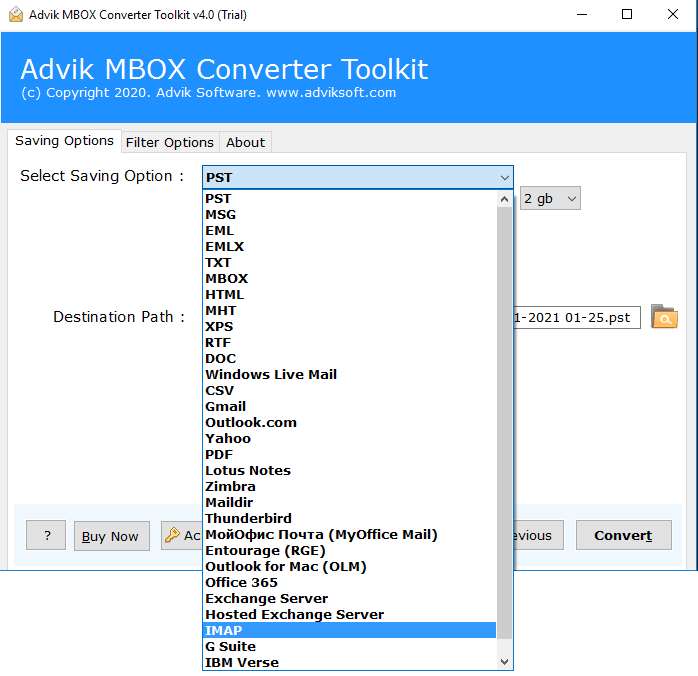Click the scroll up arrow in the list

tap(504, 199)
